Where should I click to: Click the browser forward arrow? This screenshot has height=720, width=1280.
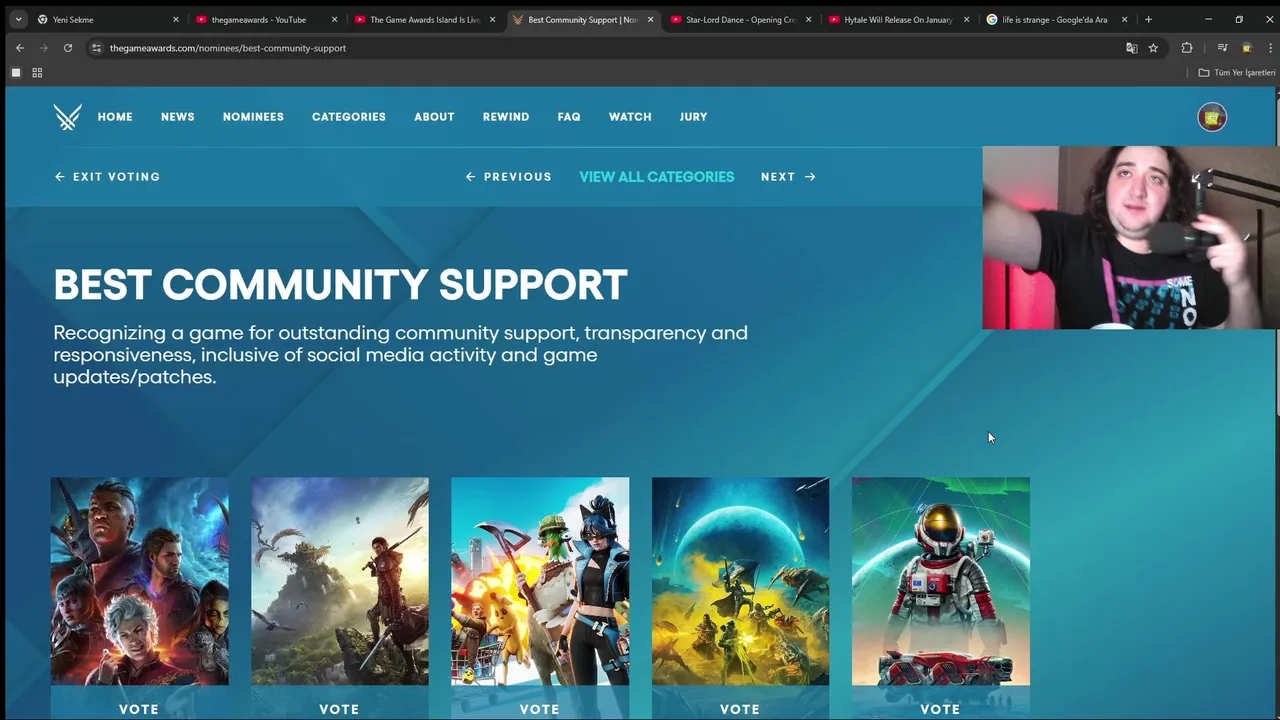pyautogui.click(x=43, y=48)
